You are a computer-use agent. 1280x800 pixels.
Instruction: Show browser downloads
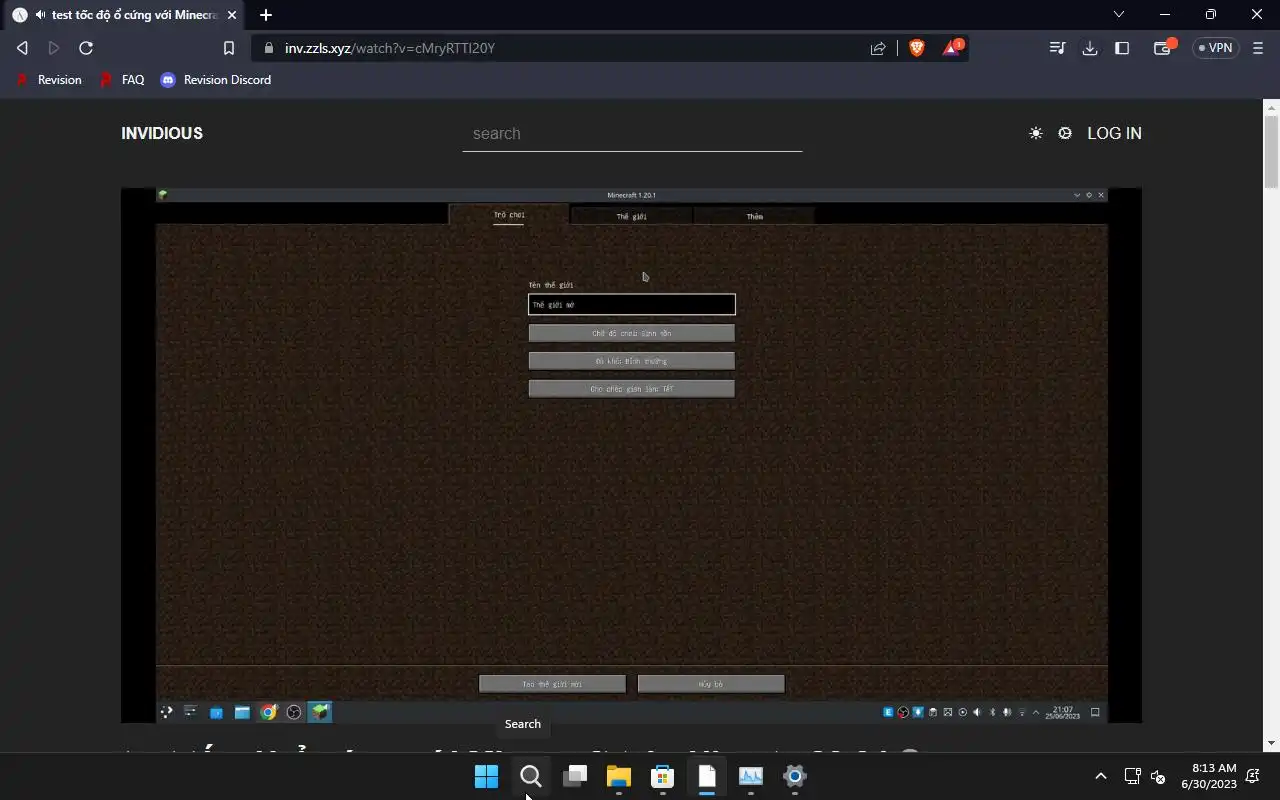[x=1090, y=48]
